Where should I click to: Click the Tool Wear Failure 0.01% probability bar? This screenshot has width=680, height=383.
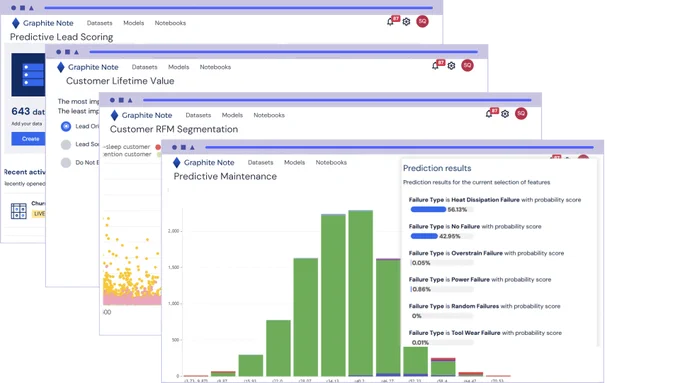tap(441, 343)
